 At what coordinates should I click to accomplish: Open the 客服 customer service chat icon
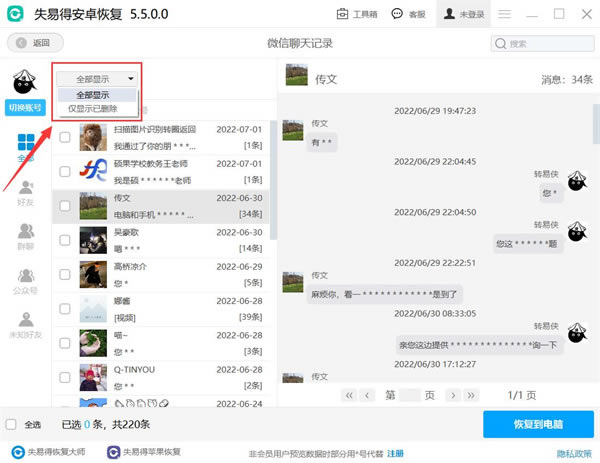coord(397,14)
